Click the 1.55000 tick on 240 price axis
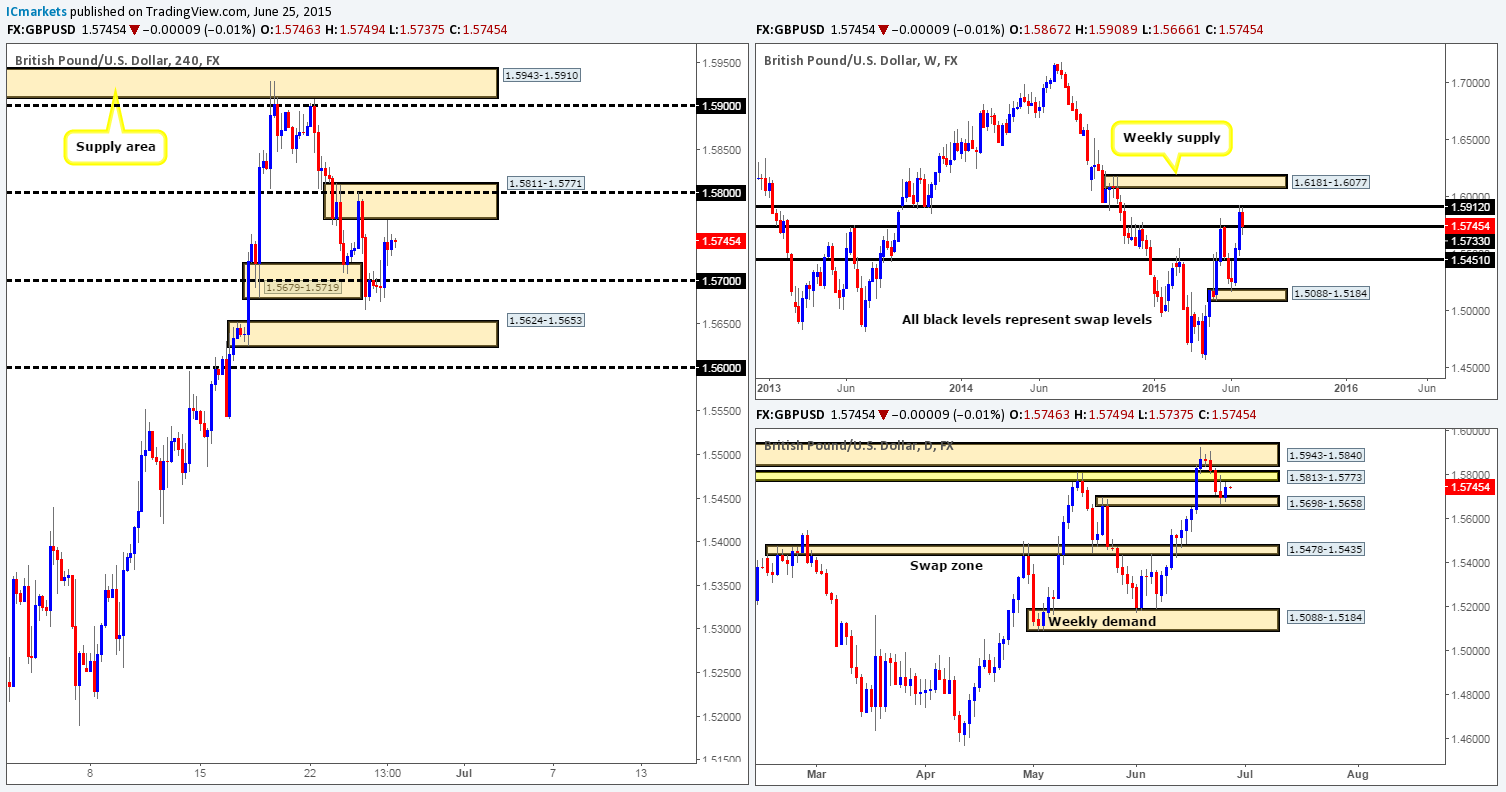 [721, 455]
